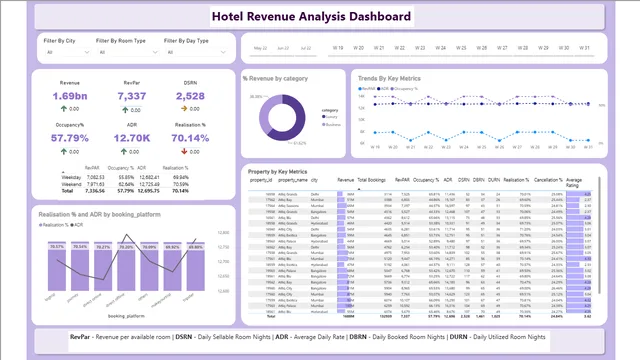Click the Weekend row in the matrix
640x360 pixels.
coord(125,184)
